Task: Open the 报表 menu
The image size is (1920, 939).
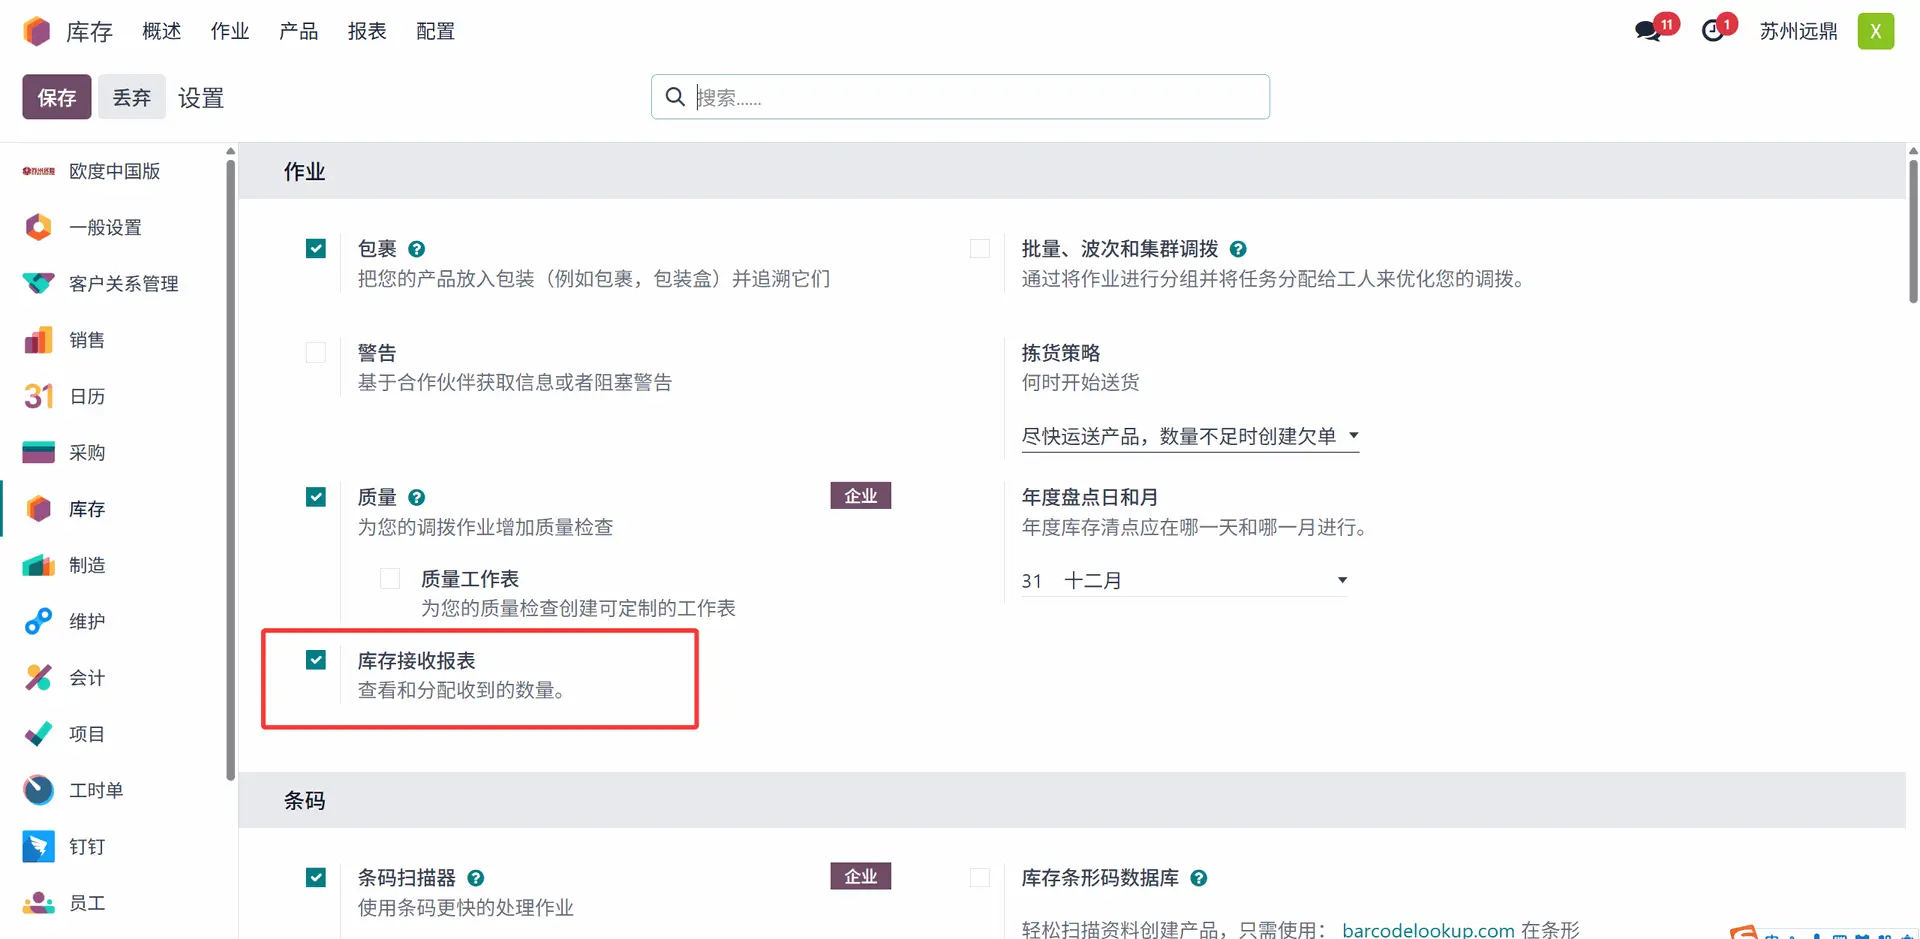Action: tap(367, 31)
